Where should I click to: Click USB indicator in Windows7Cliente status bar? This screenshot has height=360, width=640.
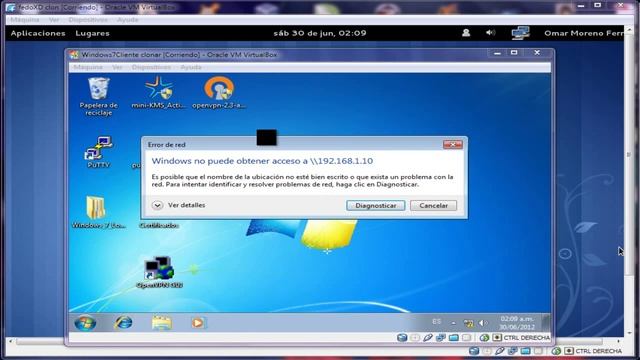(x=428, y=338)
